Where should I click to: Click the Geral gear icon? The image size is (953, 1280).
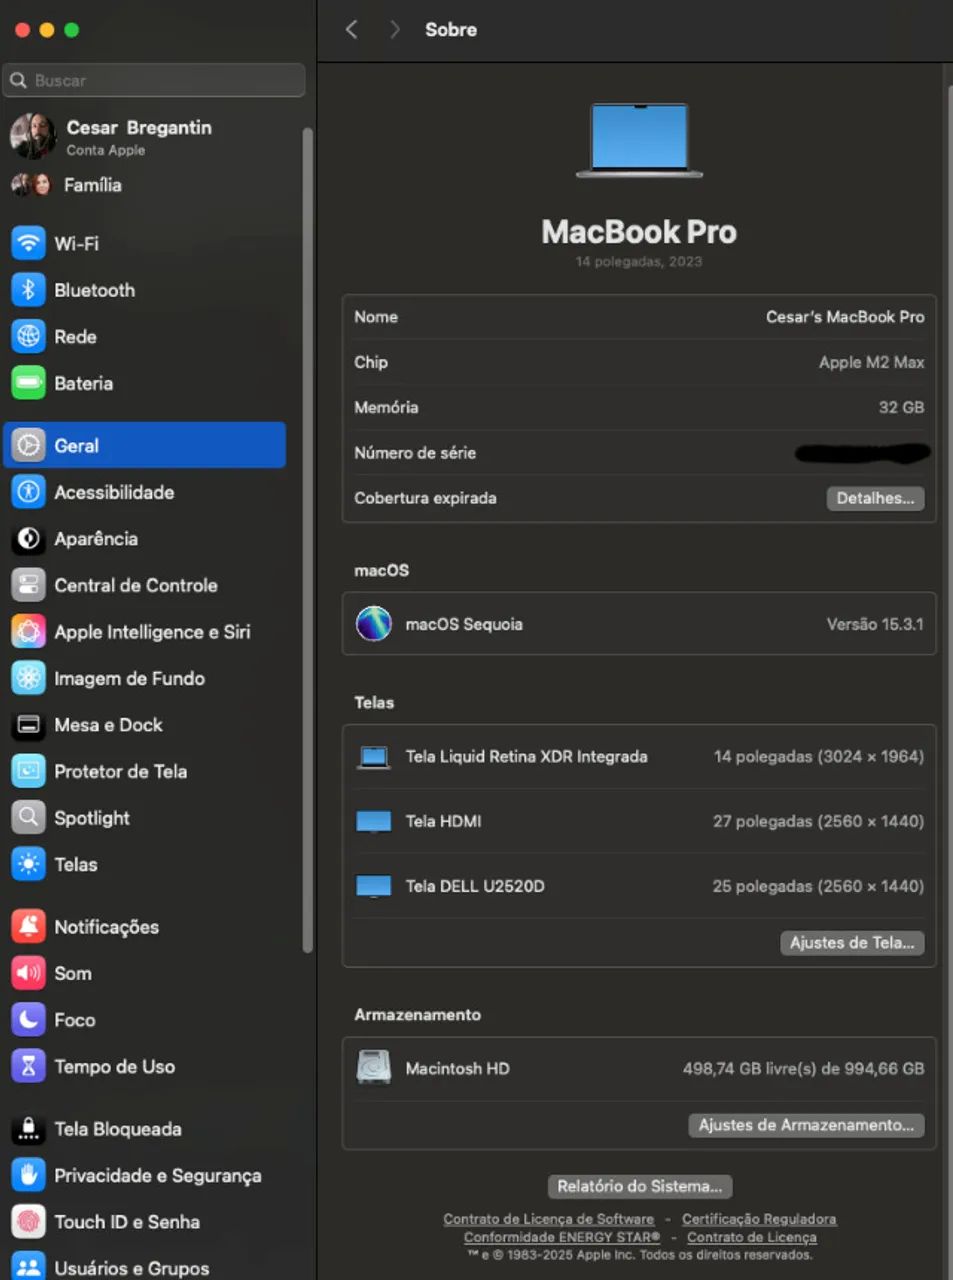coord(28,445)
